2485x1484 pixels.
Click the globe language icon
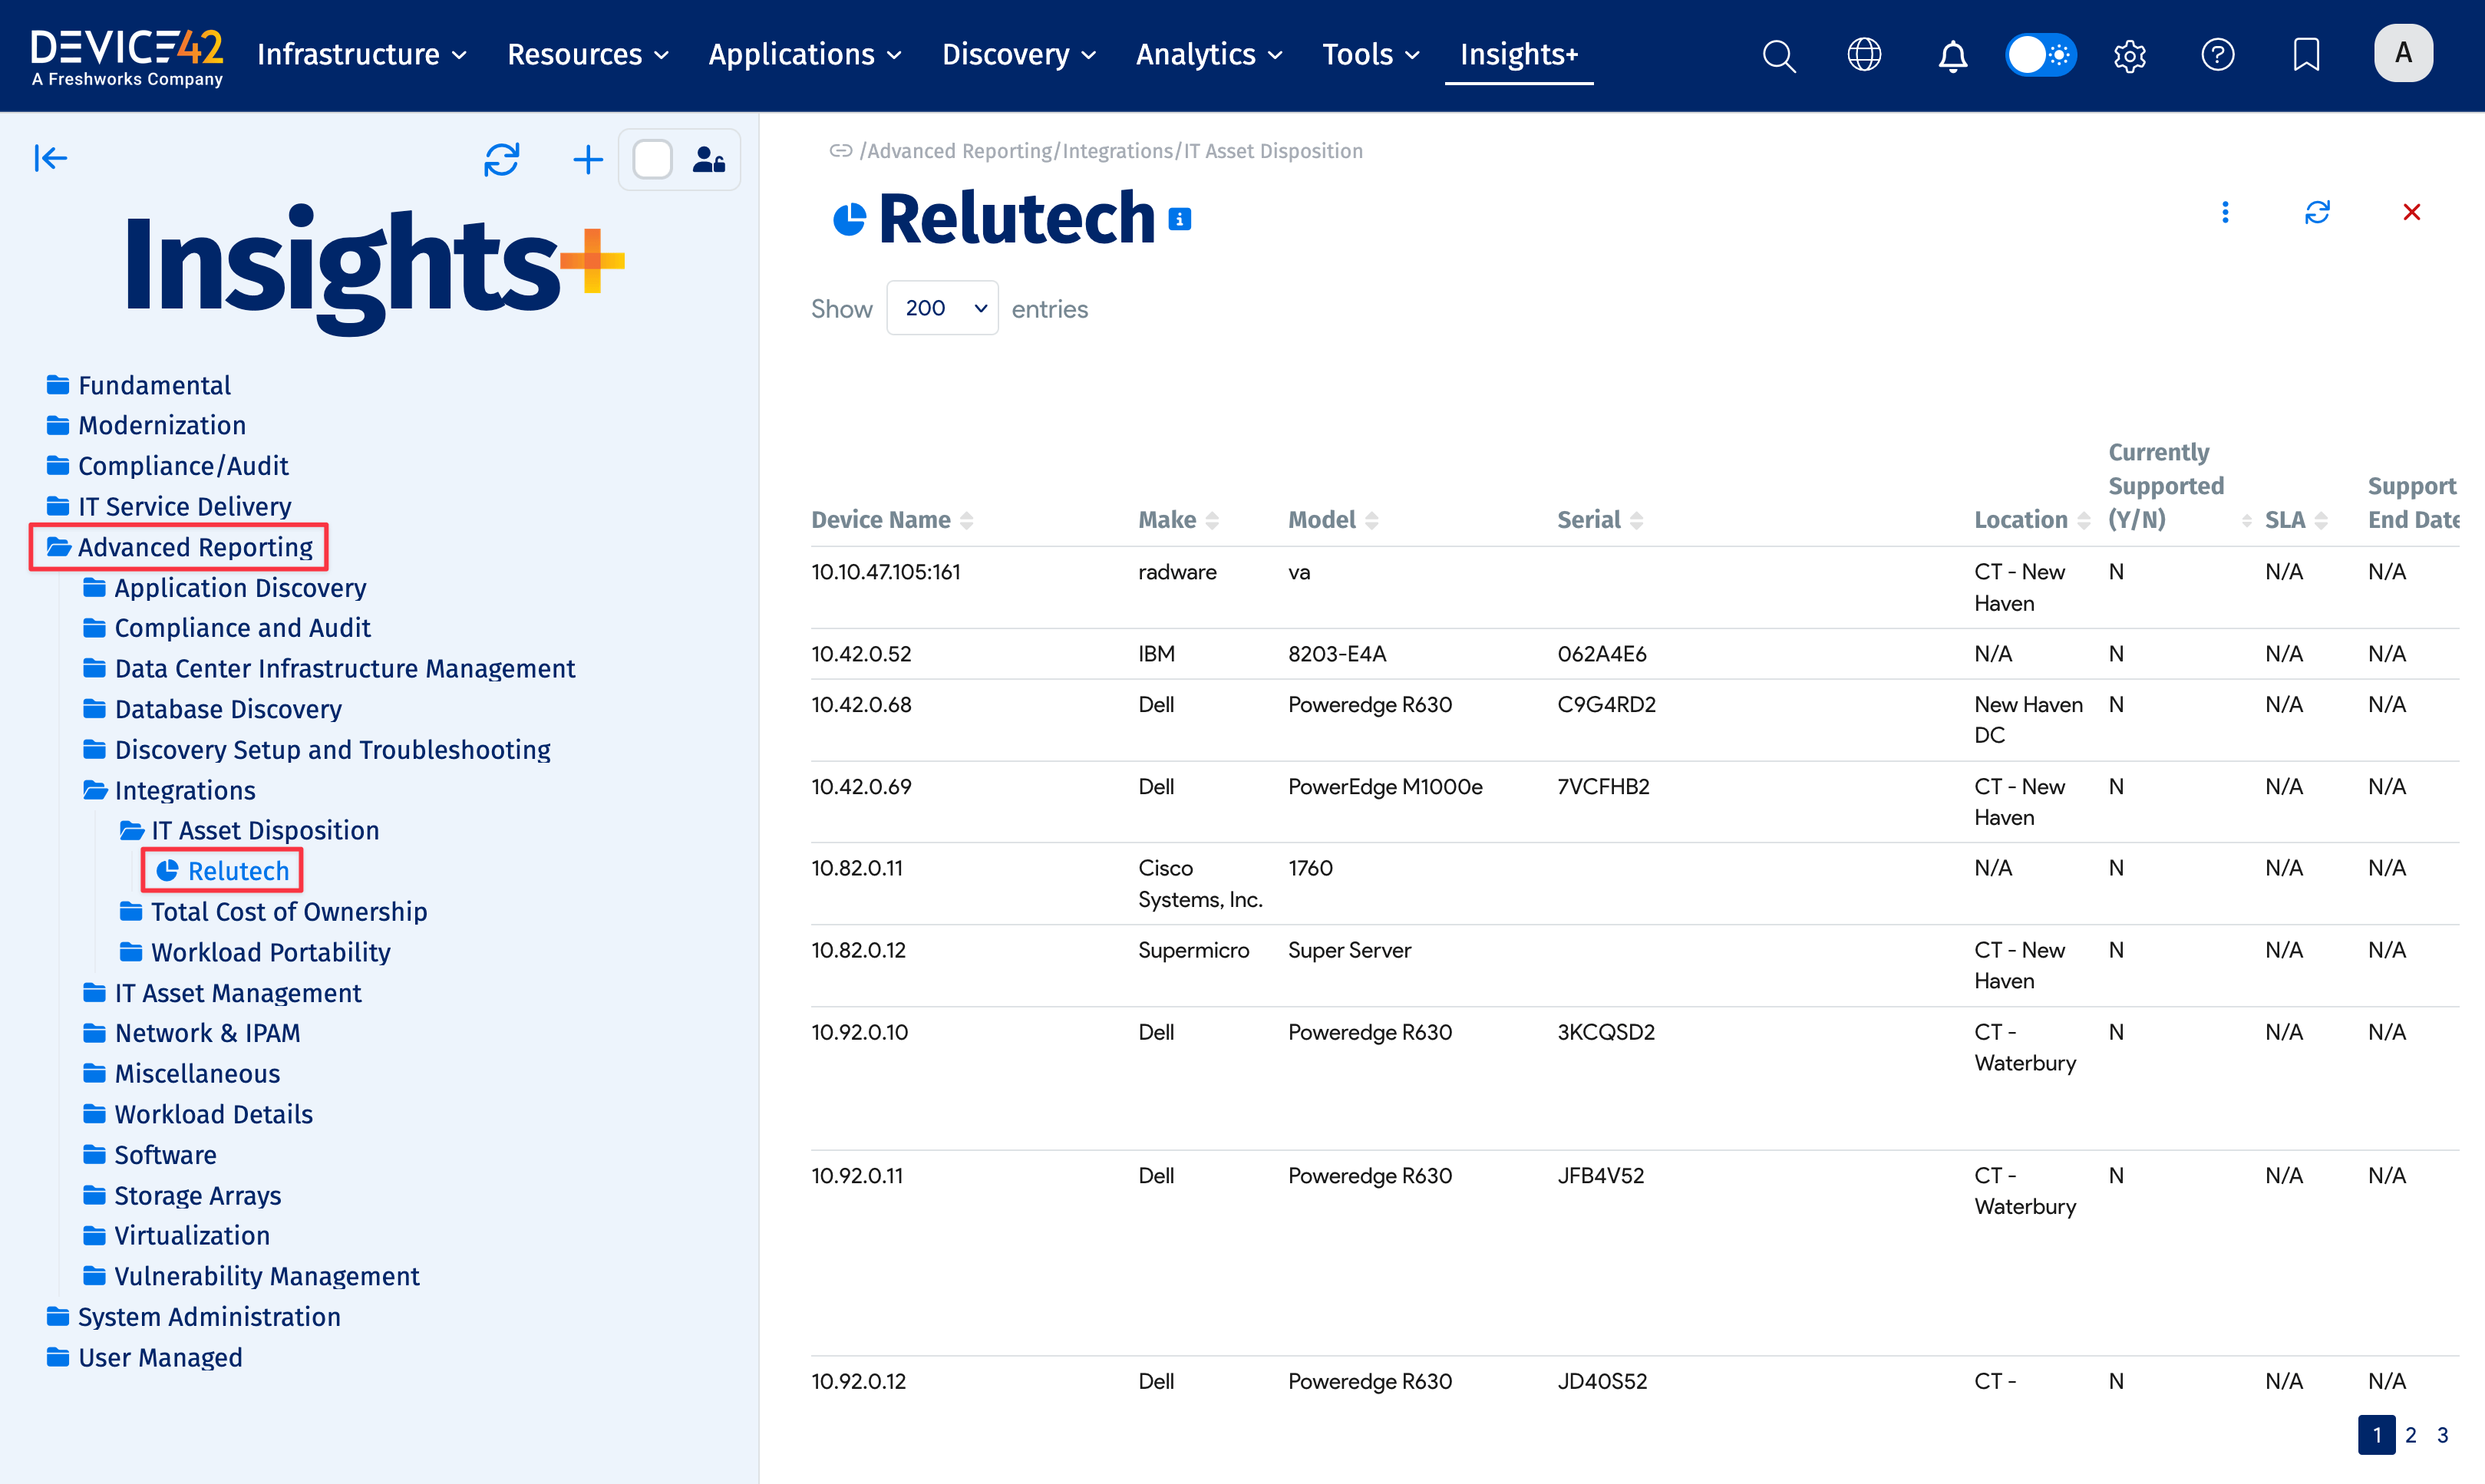tap(1864, 55)
